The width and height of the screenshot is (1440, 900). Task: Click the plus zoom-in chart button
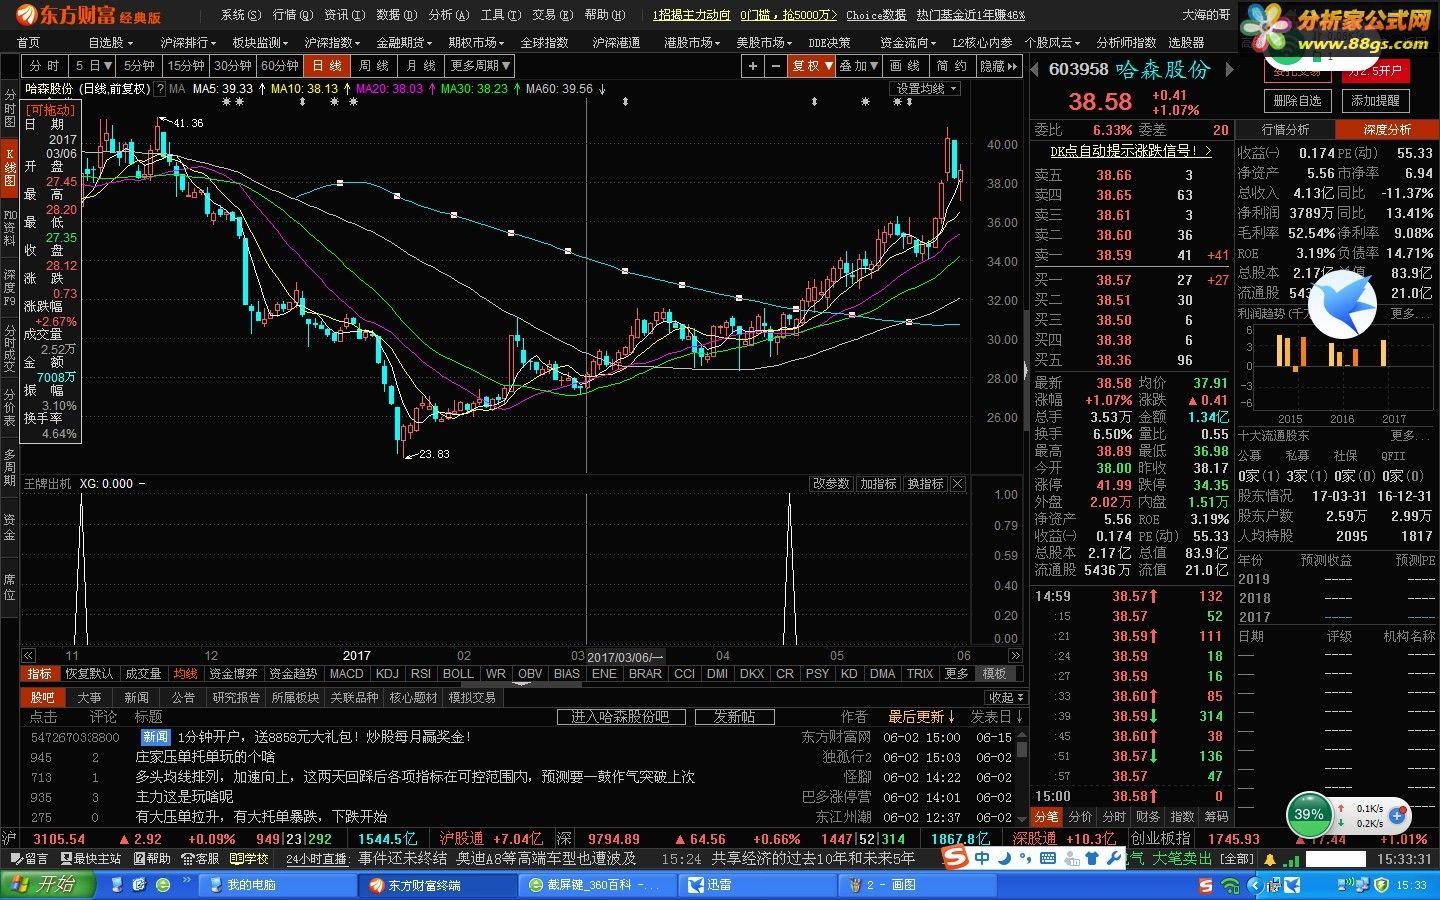click(752, 66)
